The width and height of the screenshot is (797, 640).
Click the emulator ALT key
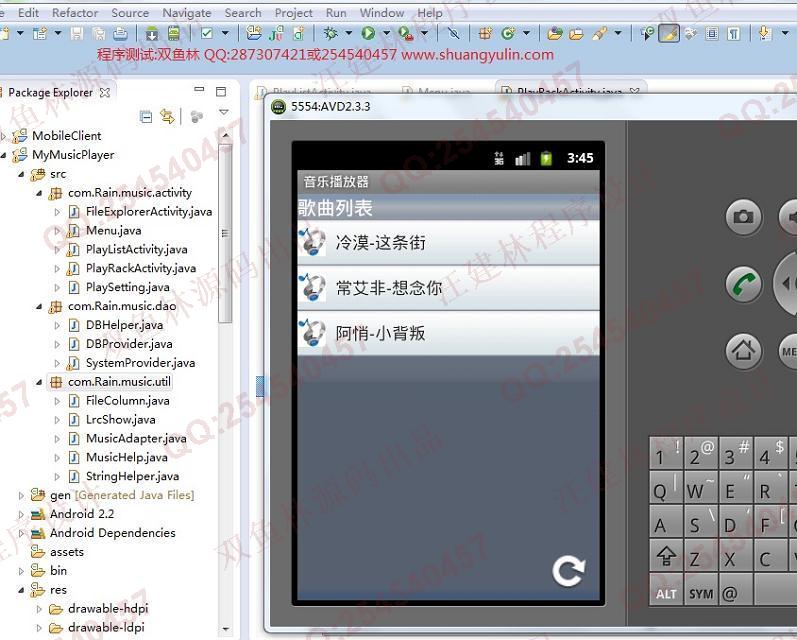tap(666, 590)
